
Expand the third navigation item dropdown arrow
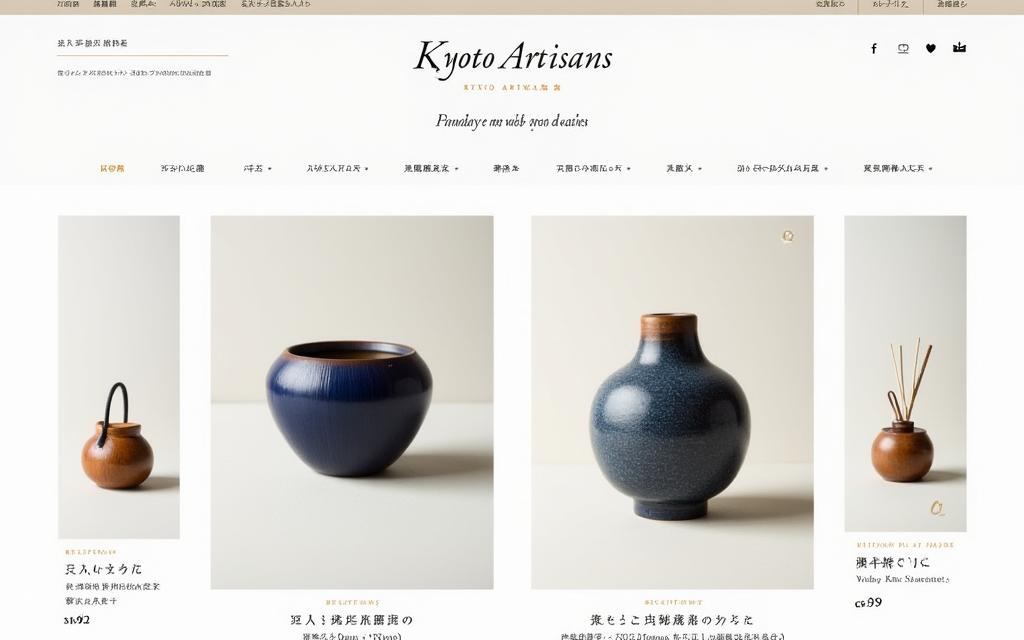coord(270,169)
